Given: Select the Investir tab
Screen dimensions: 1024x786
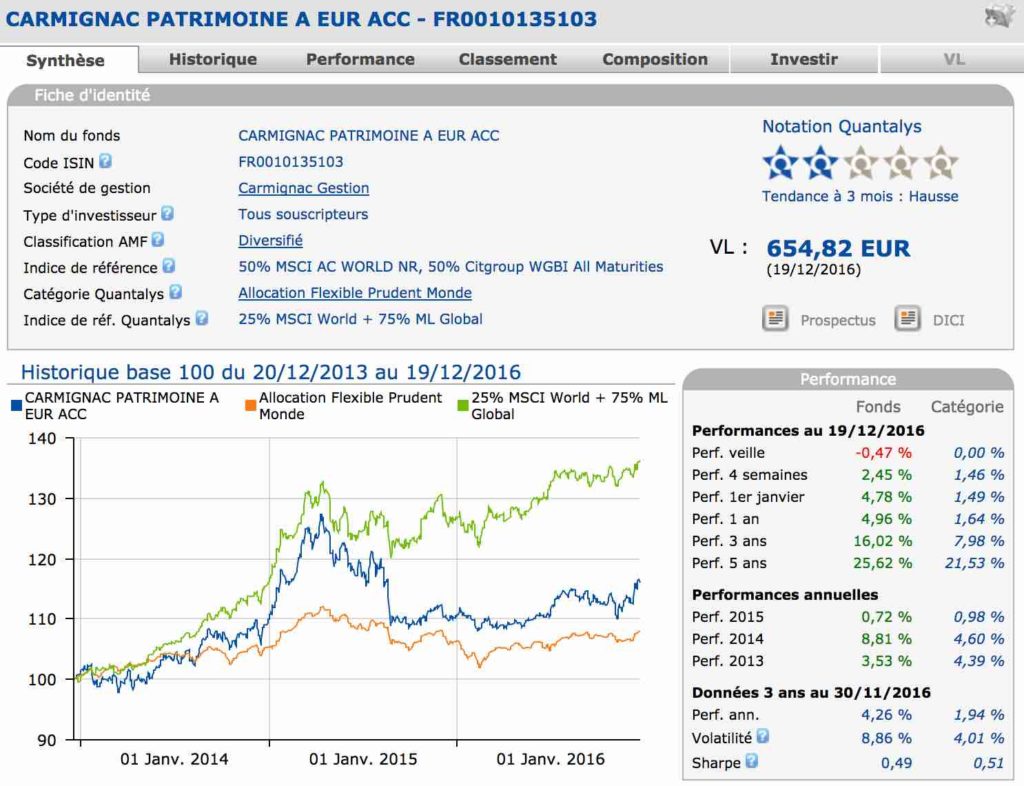Looking at the screenshot, I should click(x=804, y=59).
